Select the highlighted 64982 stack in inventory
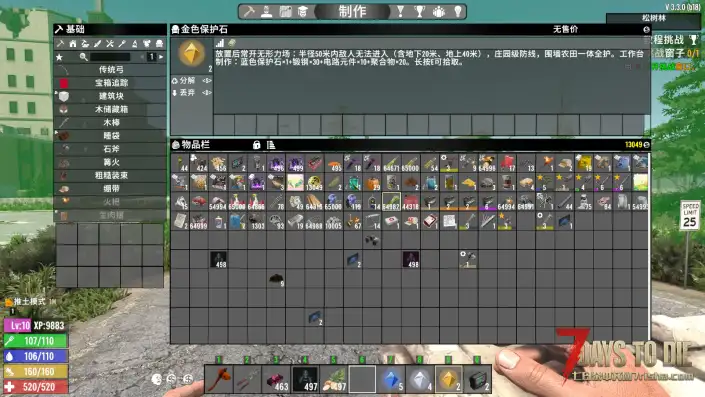This screenshot has height=397, width=705. pos(391,201)
